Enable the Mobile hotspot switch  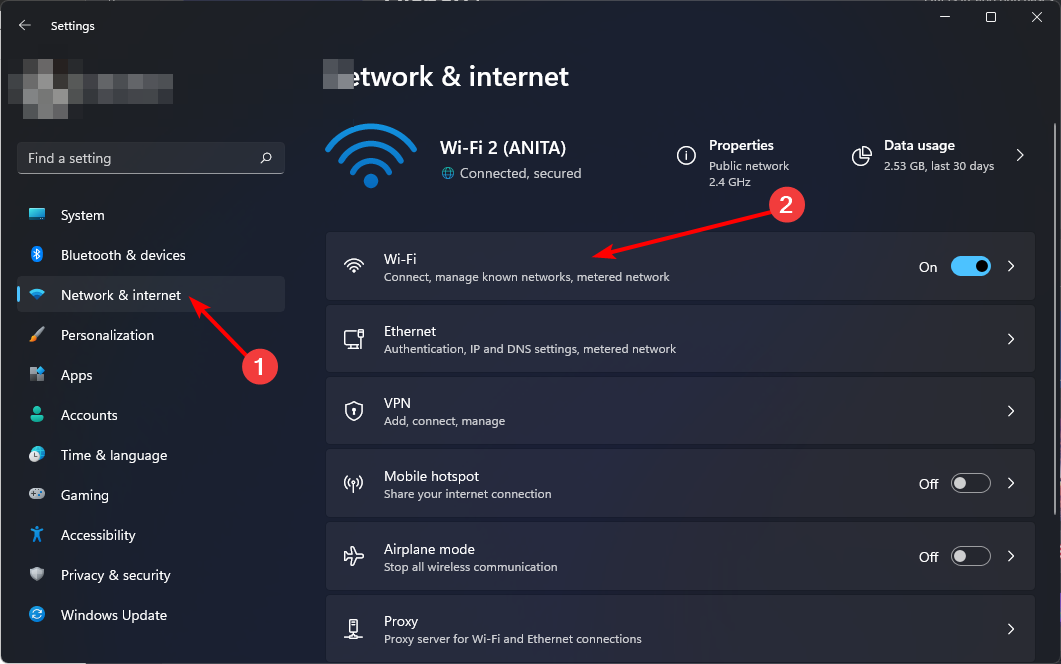point(970,483)
